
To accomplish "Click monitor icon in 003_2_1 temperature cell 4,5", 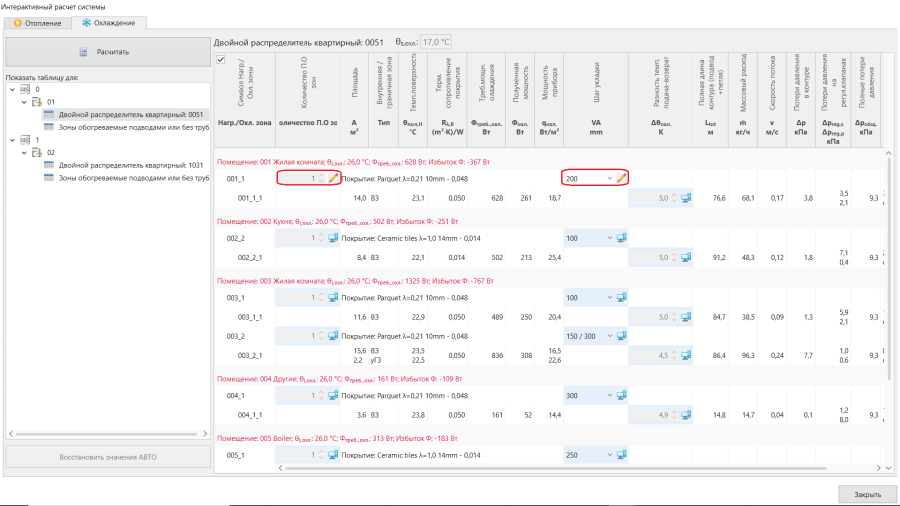I will (x=686, y=355).
